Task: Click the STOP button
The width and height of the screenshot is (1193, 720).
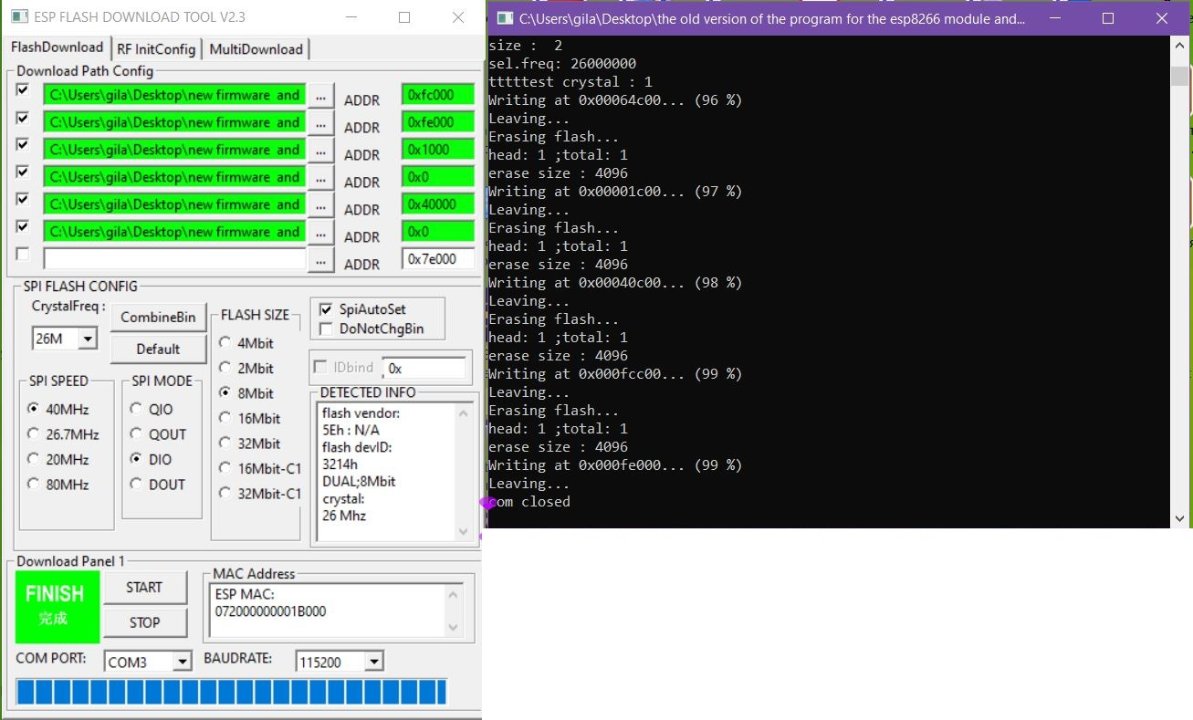Action: 145,623
